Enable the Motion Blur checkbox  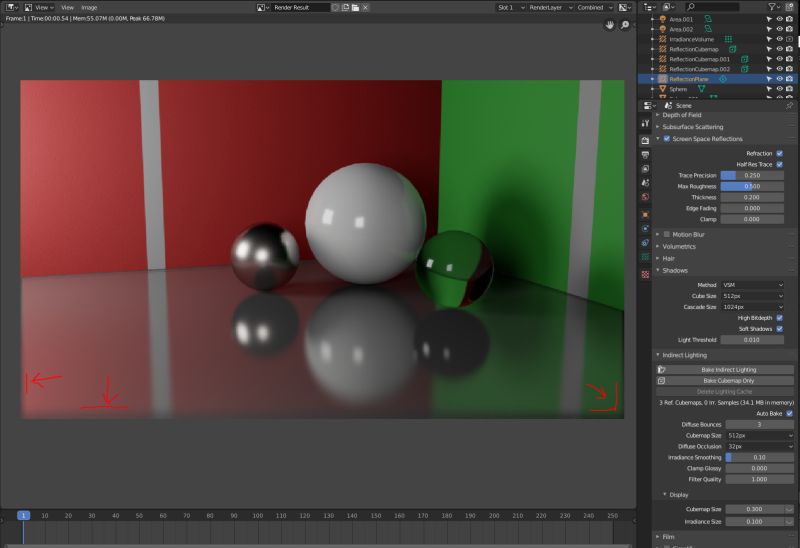[667, 234]
